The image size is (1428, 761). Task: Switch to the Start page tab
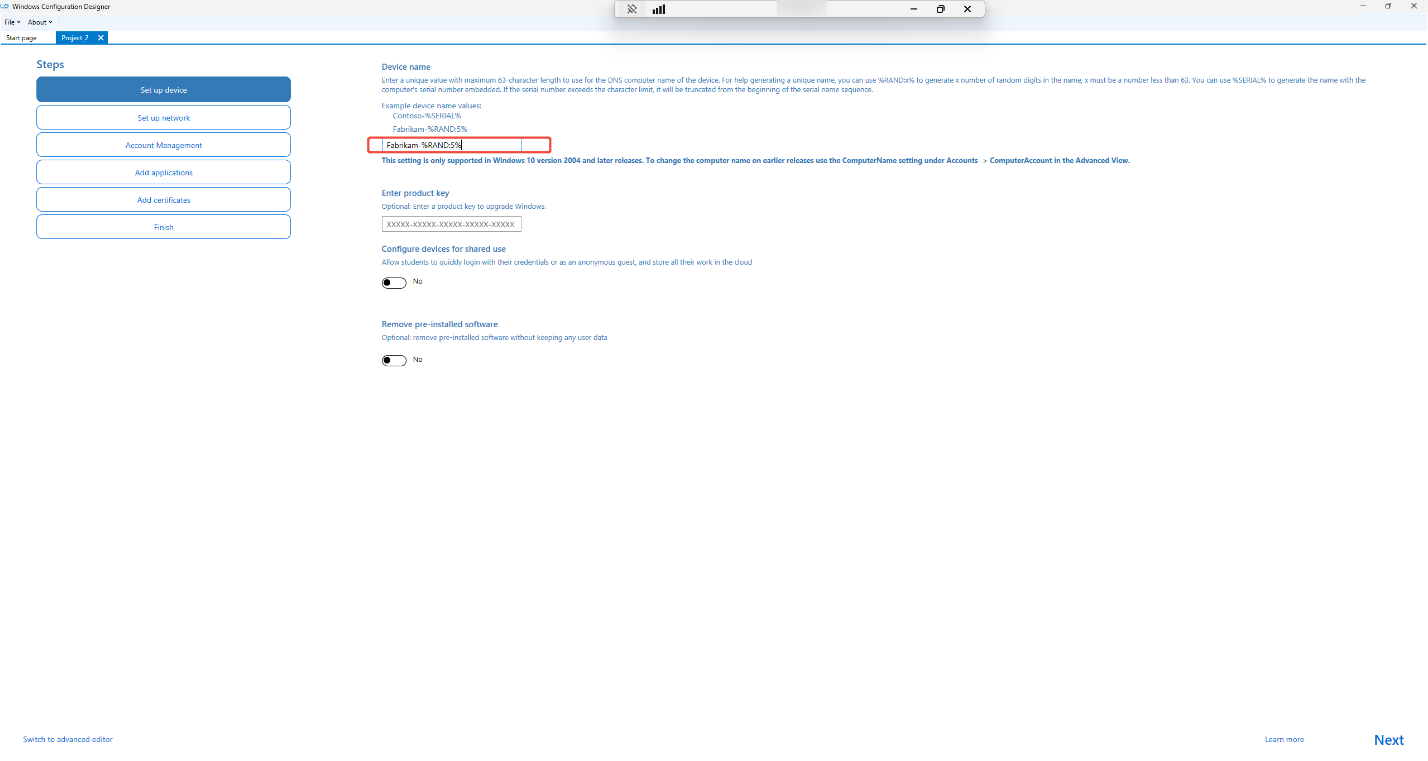(x=21, y=38)
